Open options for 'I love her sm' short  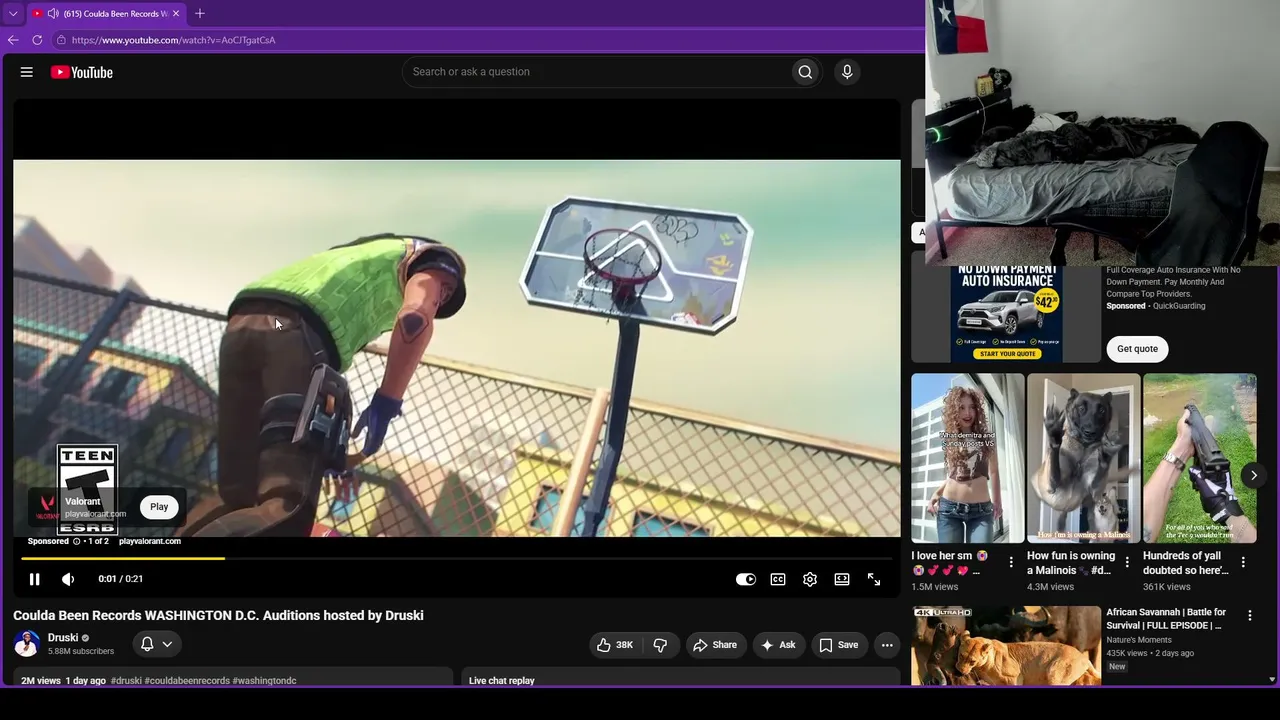pos(1011,562)
